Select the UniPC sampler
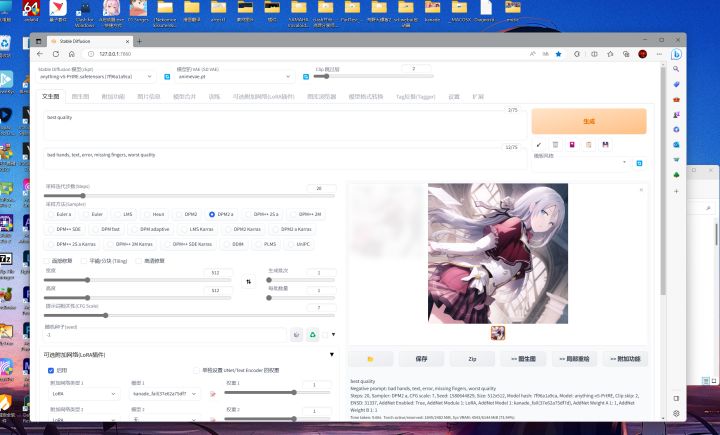 [298, 244]
